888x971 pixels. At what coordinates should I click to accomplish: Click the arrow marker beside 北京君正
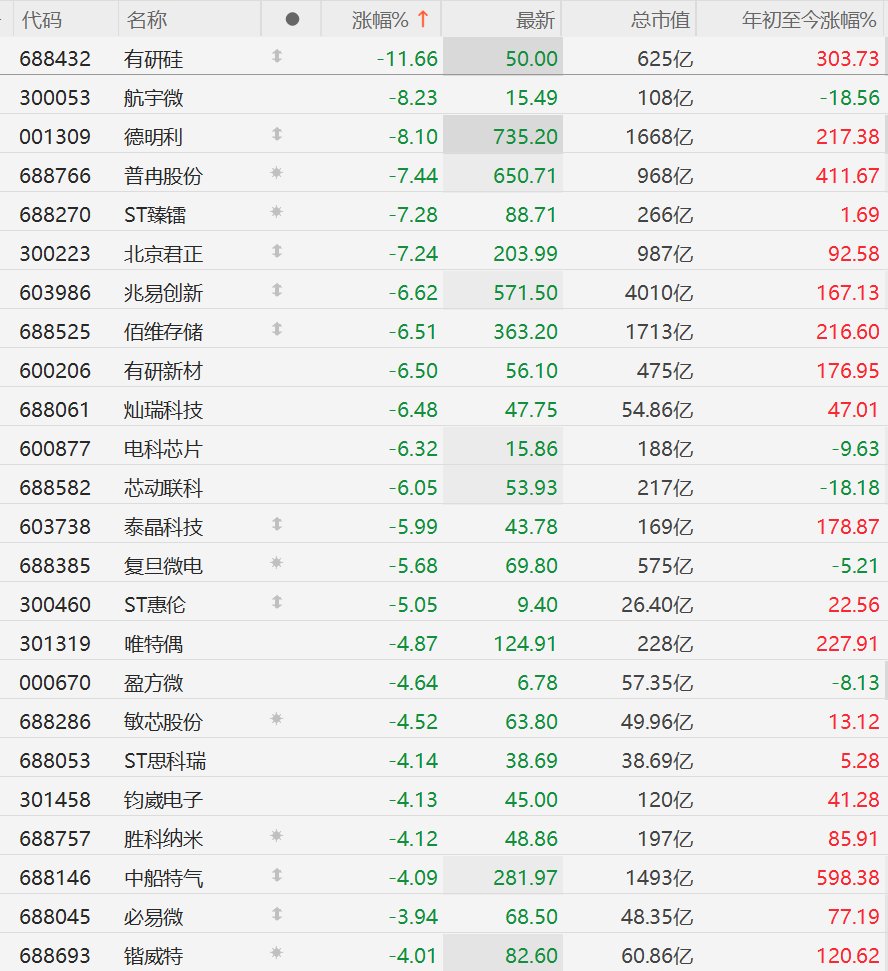click(277, 251)
